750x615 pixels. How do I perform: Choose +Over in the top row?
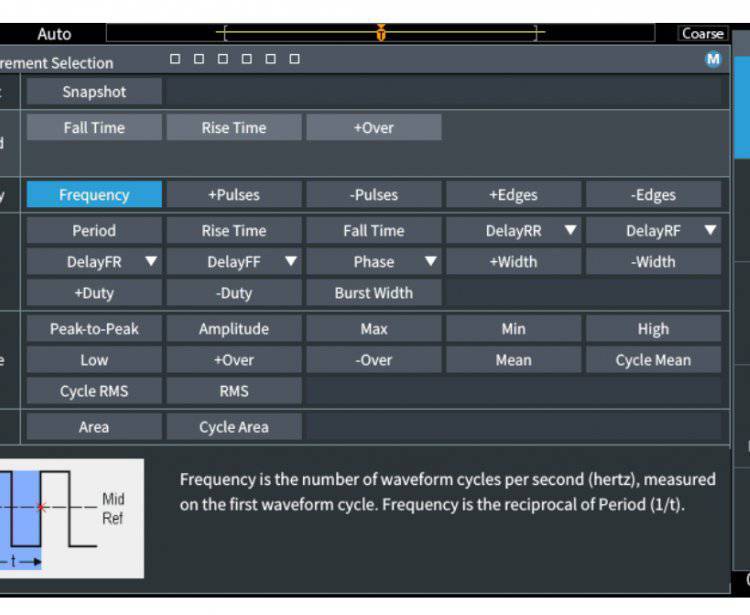374,128
